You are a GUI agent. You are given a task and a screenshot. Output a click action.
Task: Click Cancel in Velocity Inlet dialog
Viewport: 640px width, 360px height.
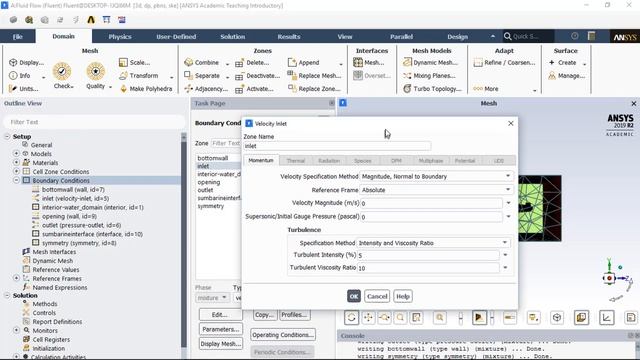pos(377,296)
